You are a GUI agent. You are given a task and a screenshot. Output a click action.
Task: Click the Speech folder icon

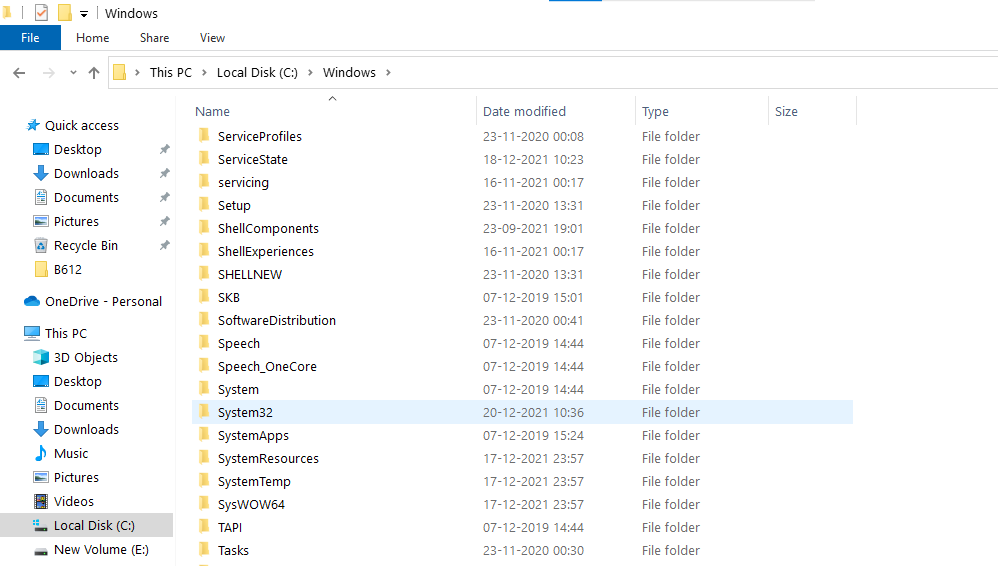(204, 343)
